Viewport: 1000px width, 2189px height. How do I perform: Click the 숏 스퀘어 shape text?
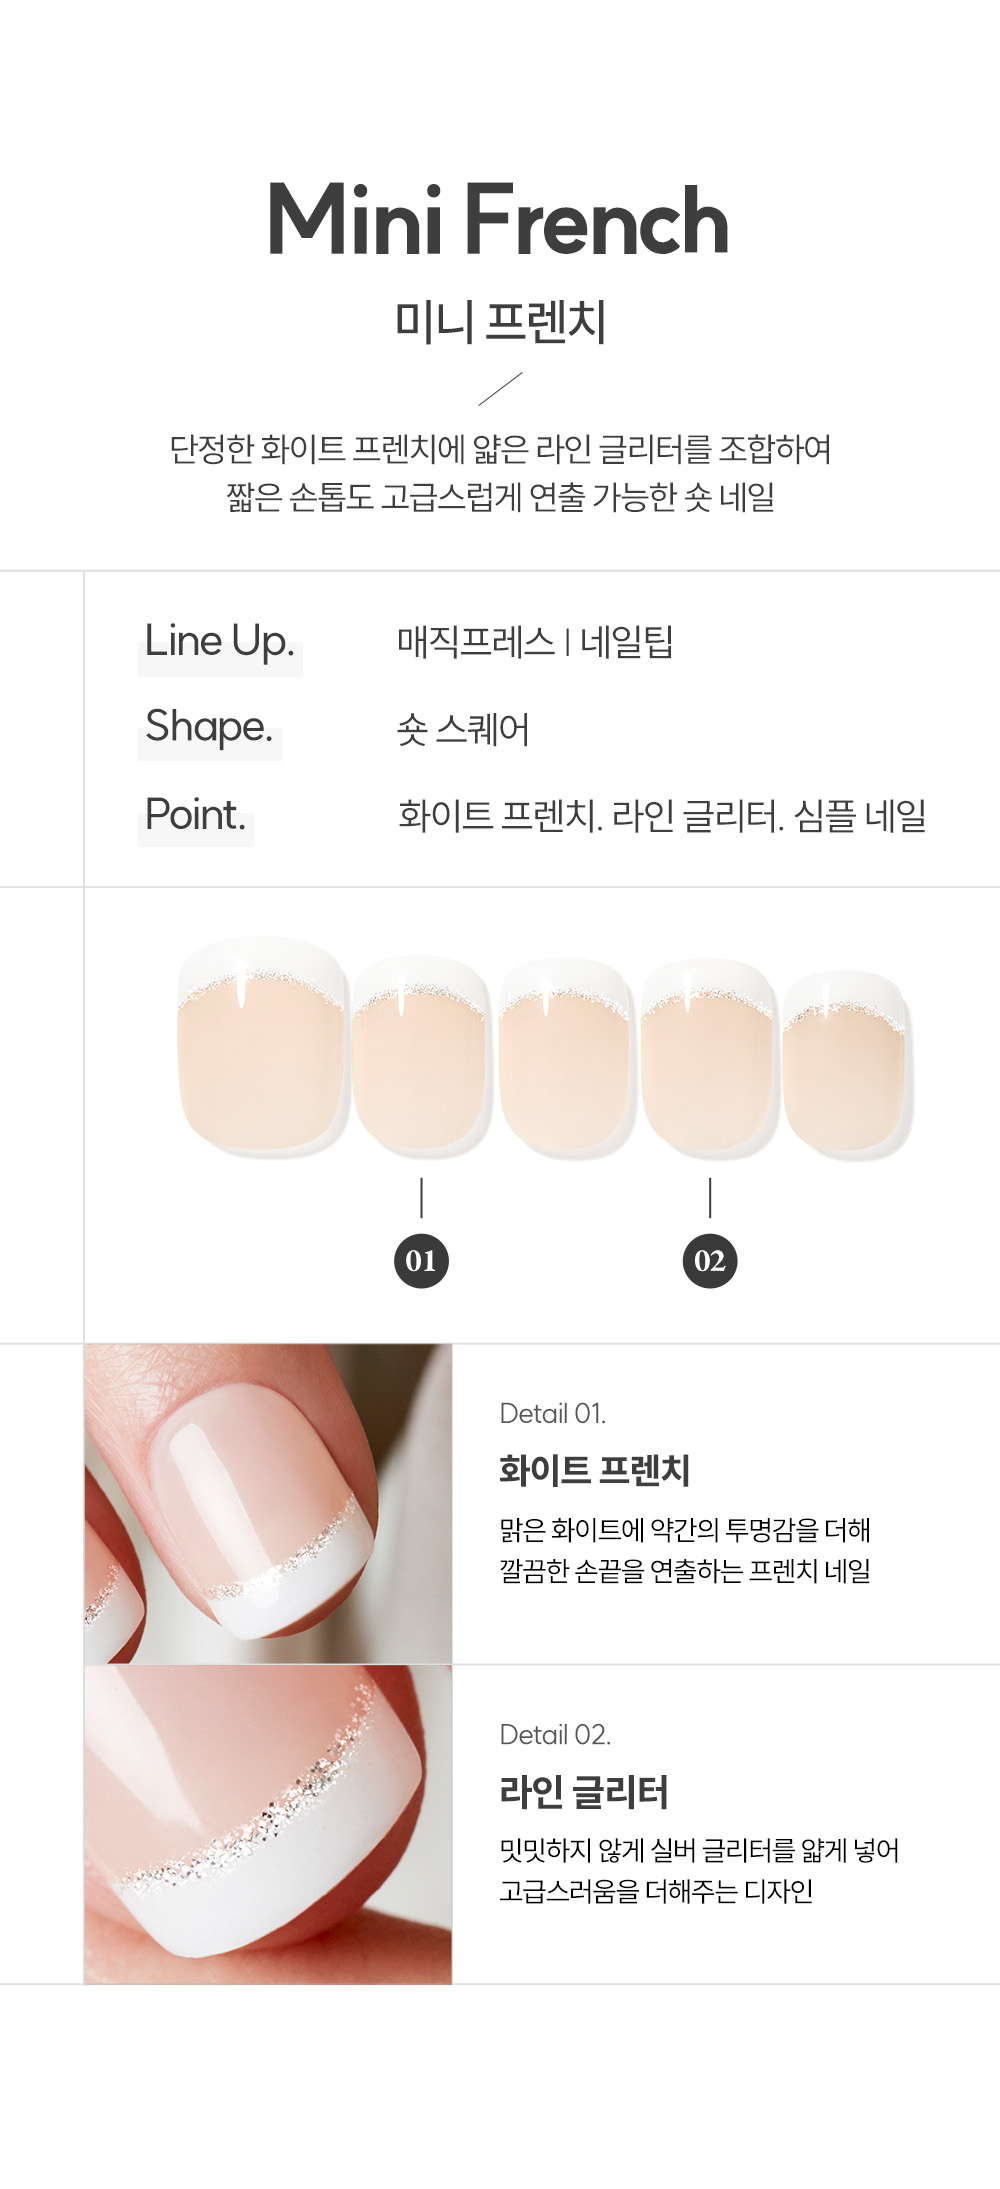[x=463, y=729]
